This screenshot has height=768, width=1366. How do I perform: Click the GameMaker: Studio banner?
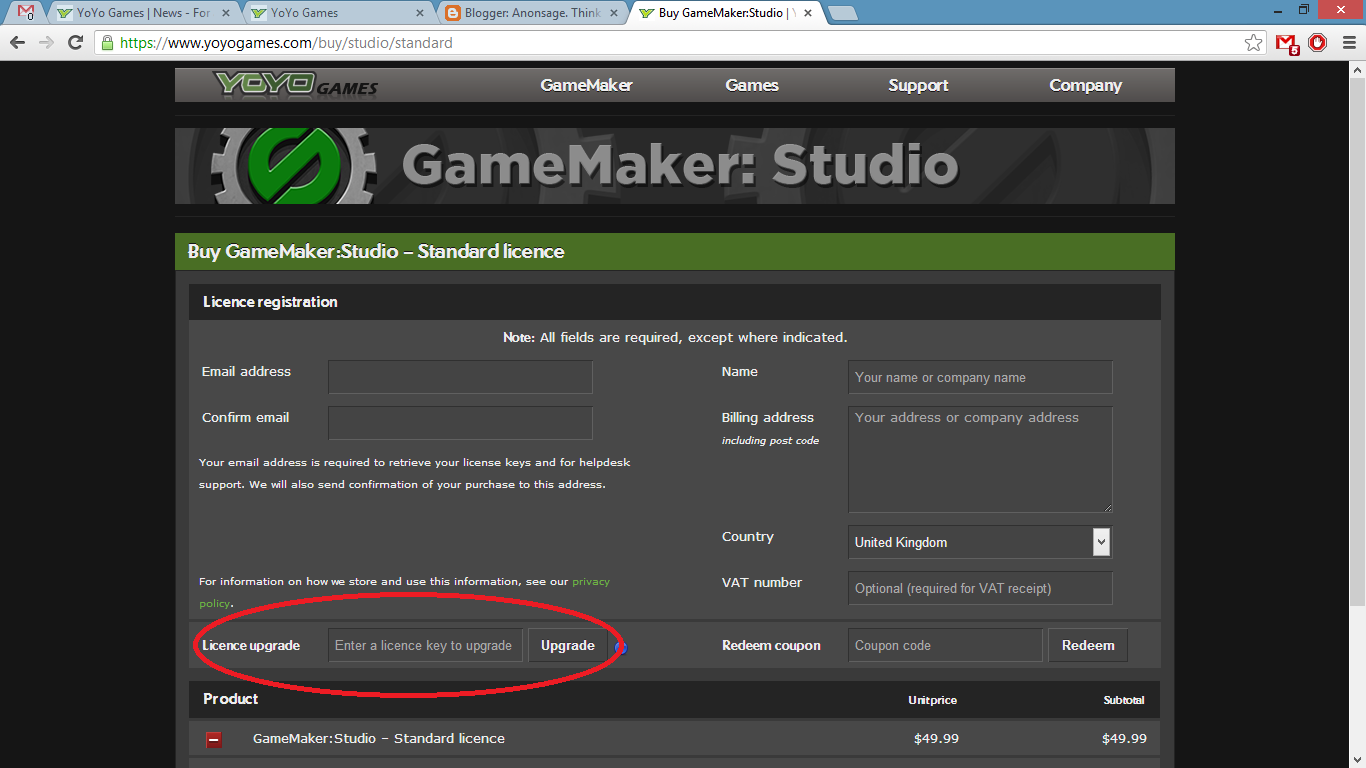(x=675, y=166)
